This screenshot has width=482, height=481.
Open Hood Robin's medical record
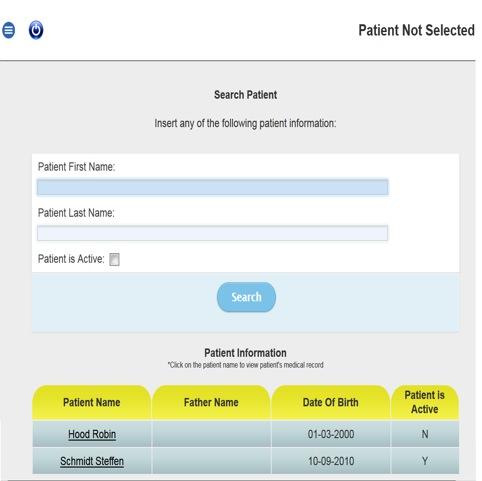coord(92,434)
